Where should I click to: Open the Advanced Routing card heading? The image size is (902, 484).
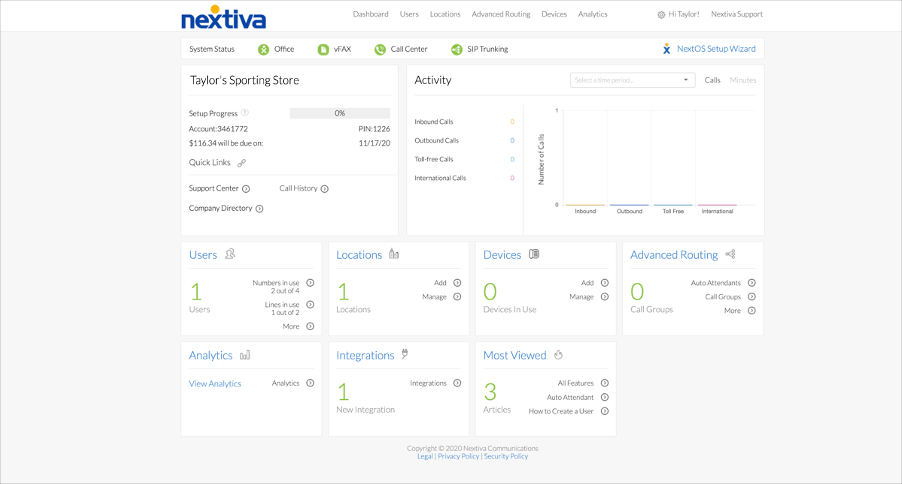(674, 255)
